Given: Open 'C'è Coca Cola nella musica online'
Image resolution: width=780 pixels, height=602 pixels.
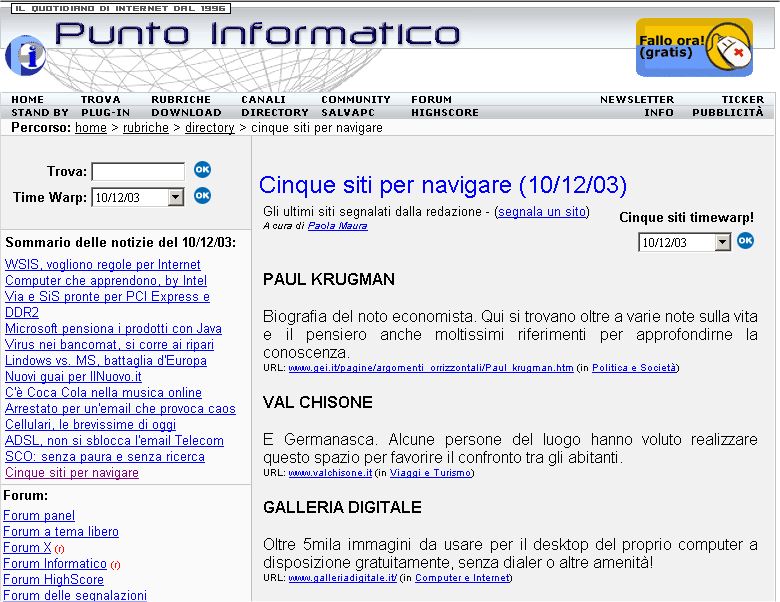Looking at the screenshot, I should click(x=103, y=393).
